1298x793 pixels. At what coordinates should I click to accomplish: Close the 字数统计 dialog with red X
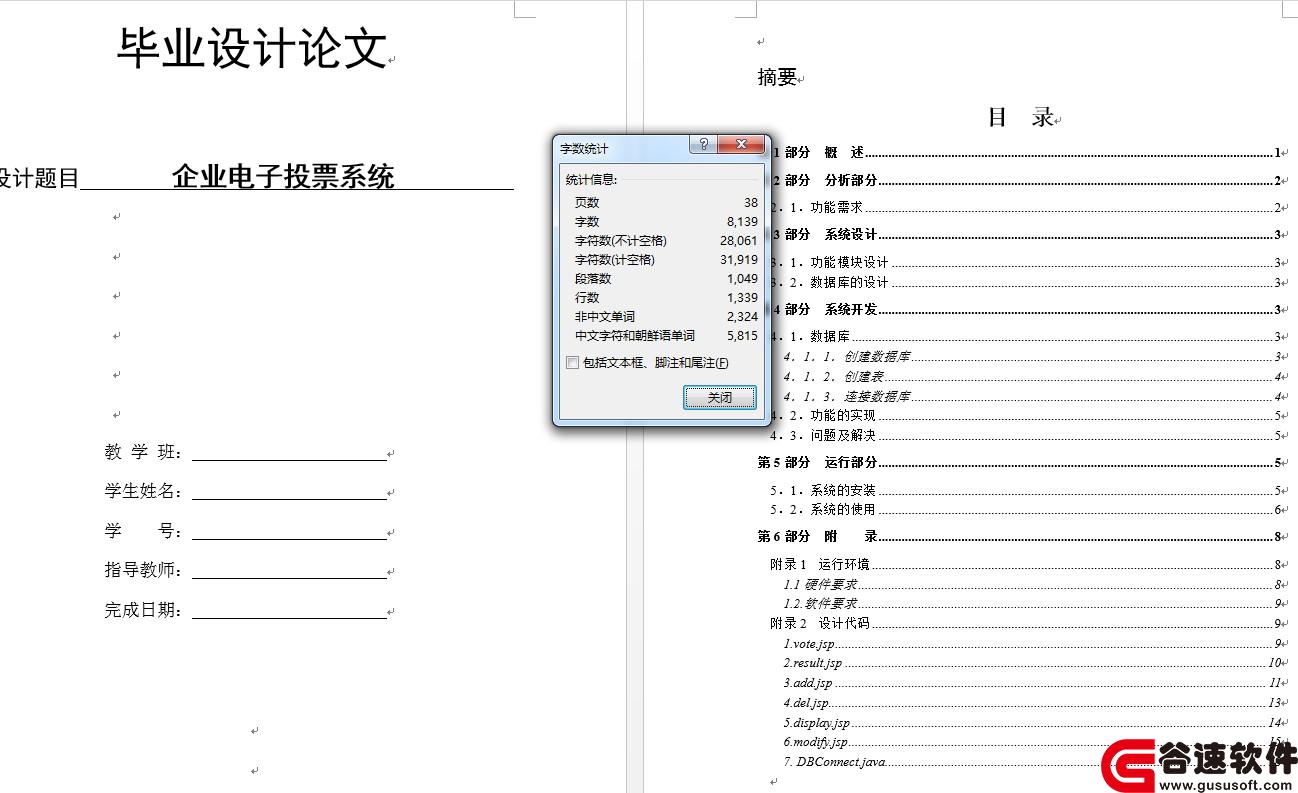pyautogui.click(x=742, y=145)
